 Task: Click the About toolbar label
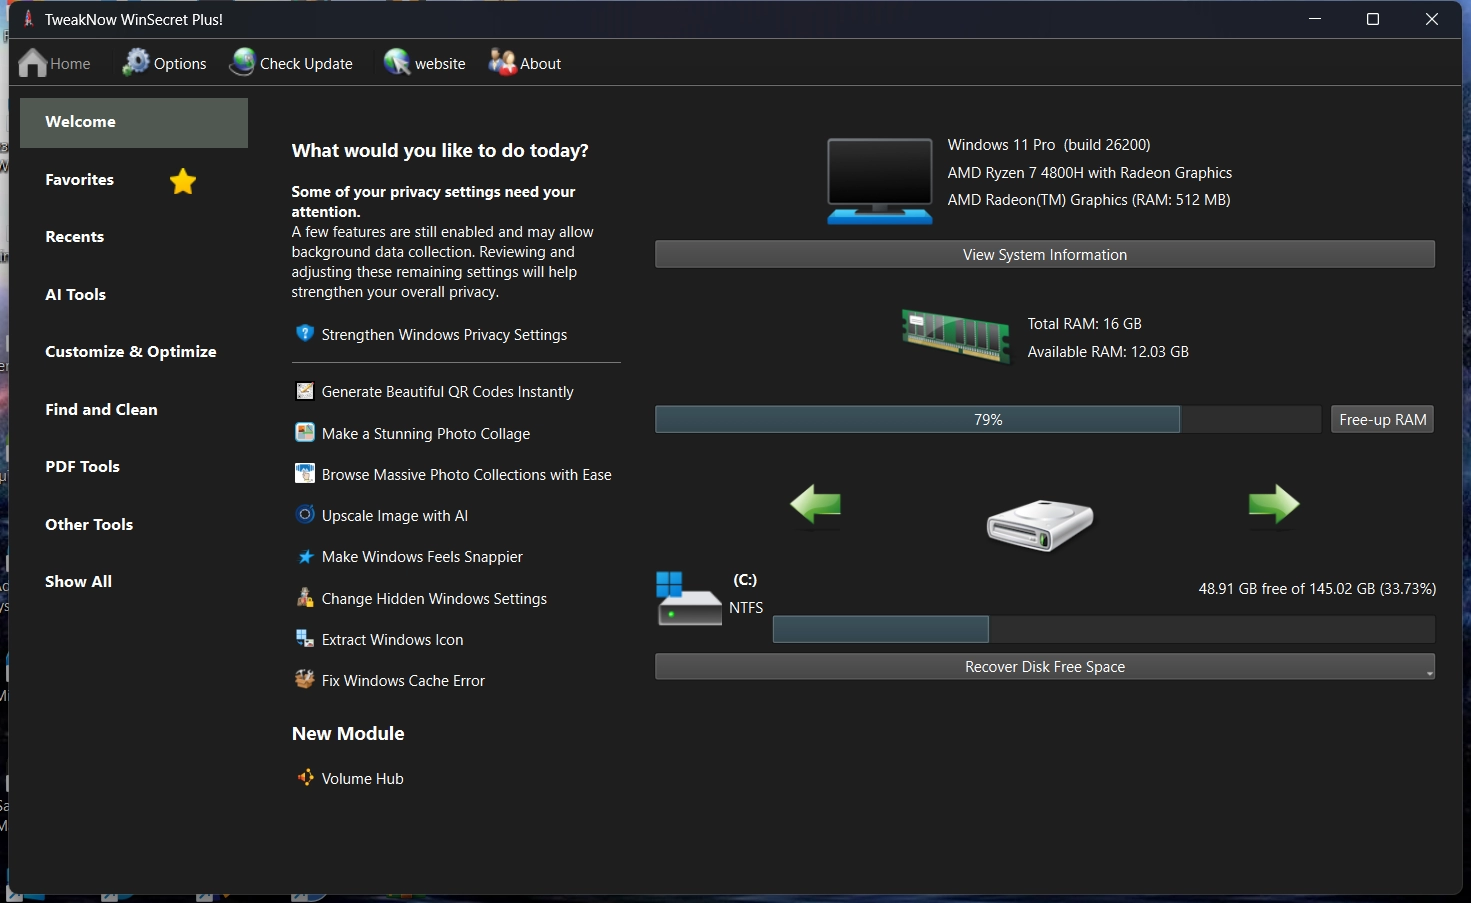(x=540, y=64)
